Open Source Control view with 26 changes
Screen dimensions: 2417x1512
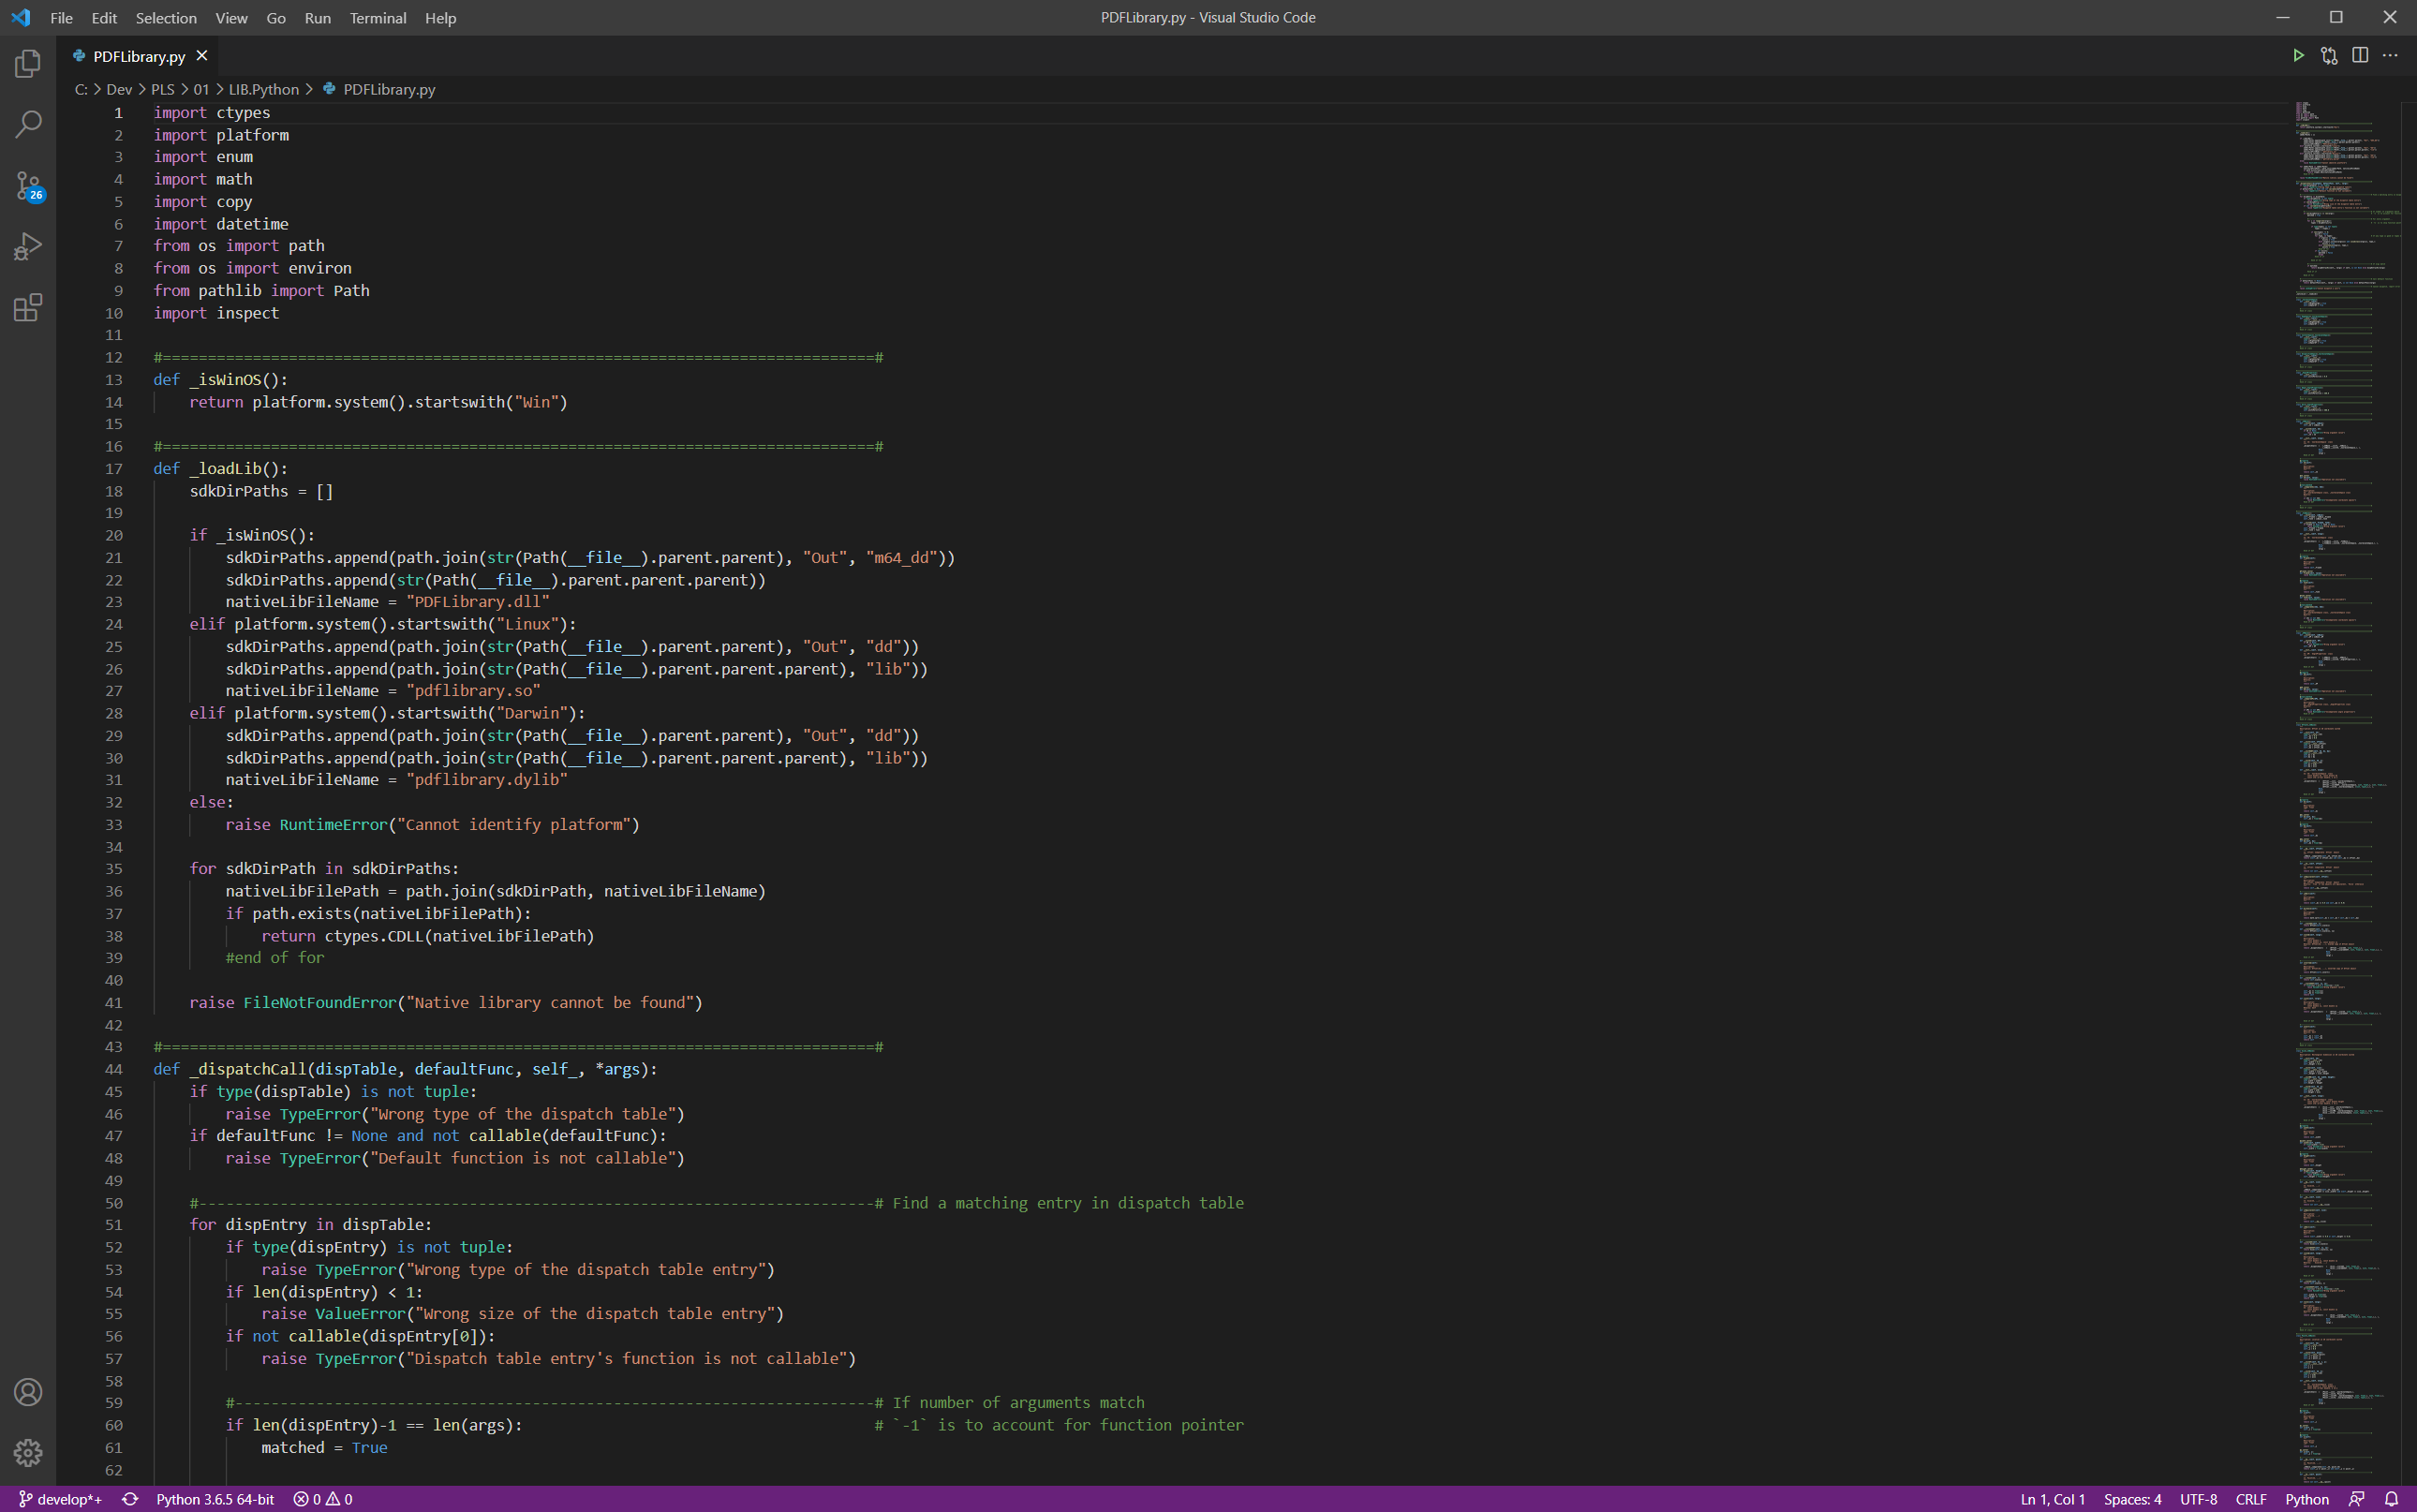click(28, 185)
